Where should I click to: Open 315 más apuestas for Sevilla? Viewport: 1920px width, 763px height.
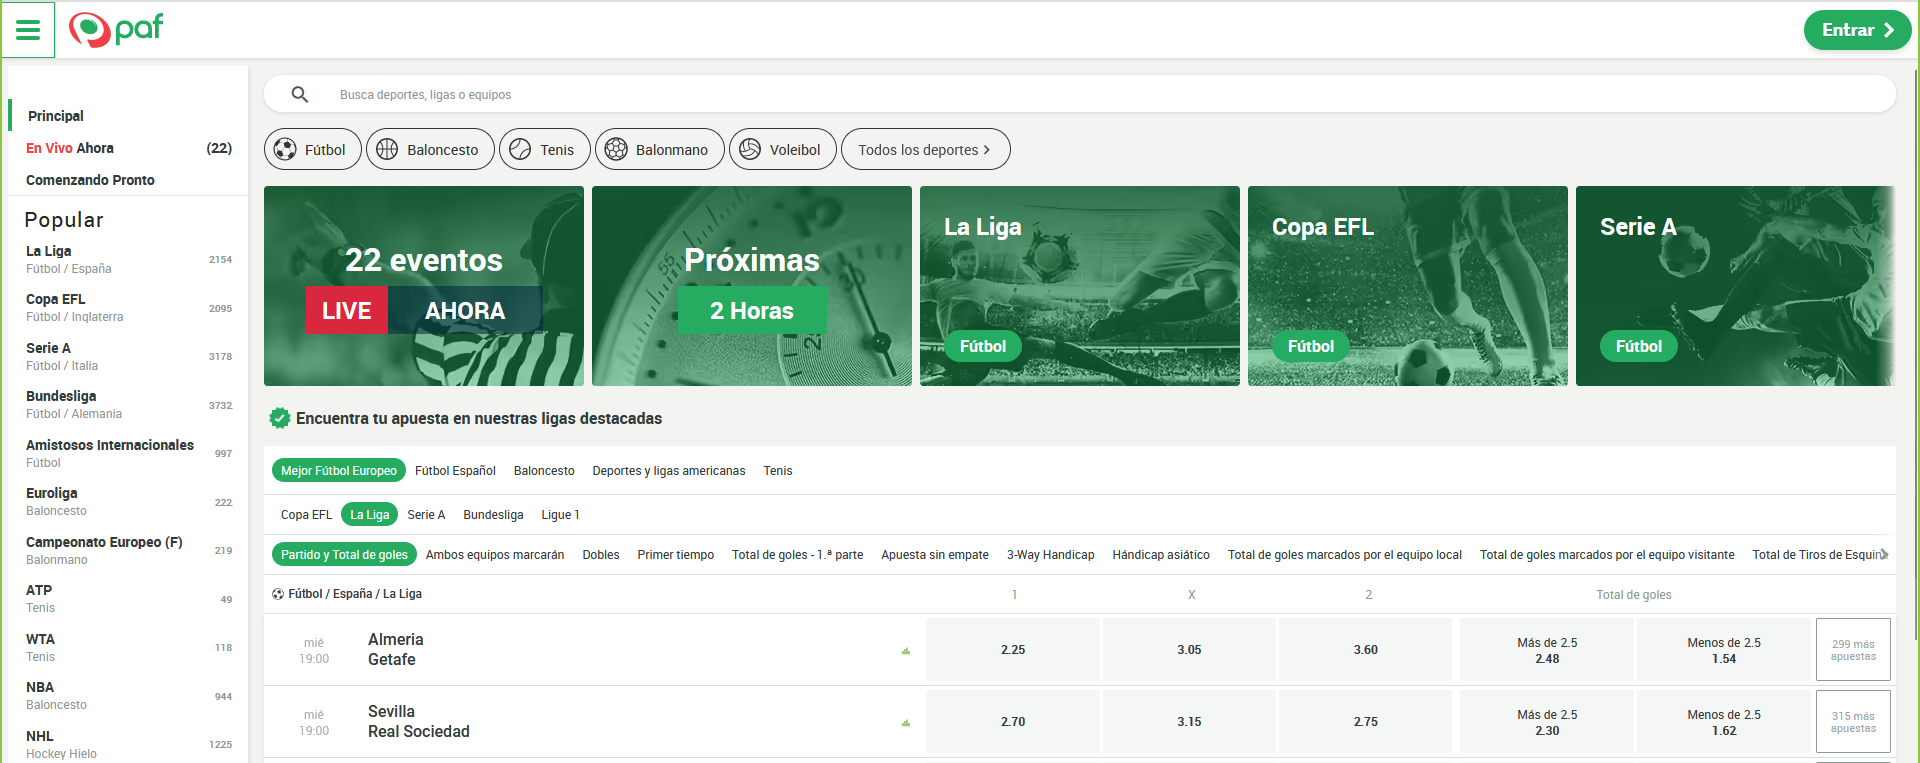pyautogui.click(x=1853, y=722)
